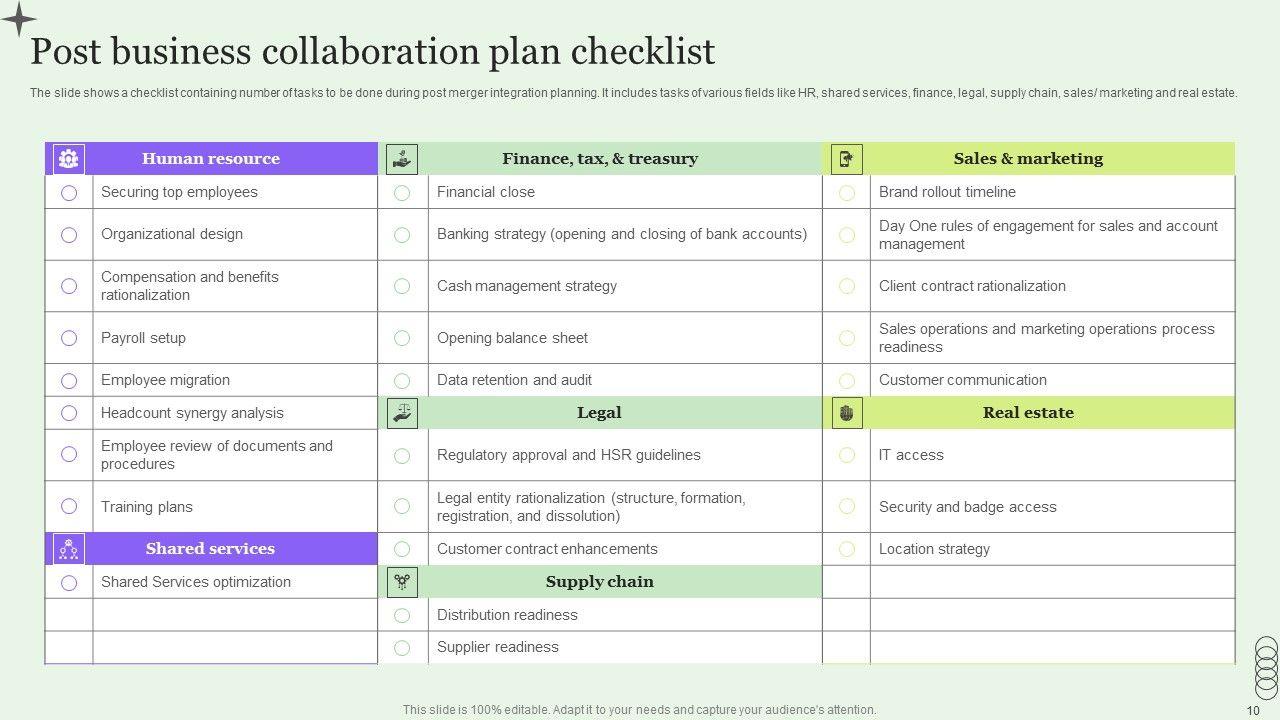Click the Human resource header label

[210, 159]
